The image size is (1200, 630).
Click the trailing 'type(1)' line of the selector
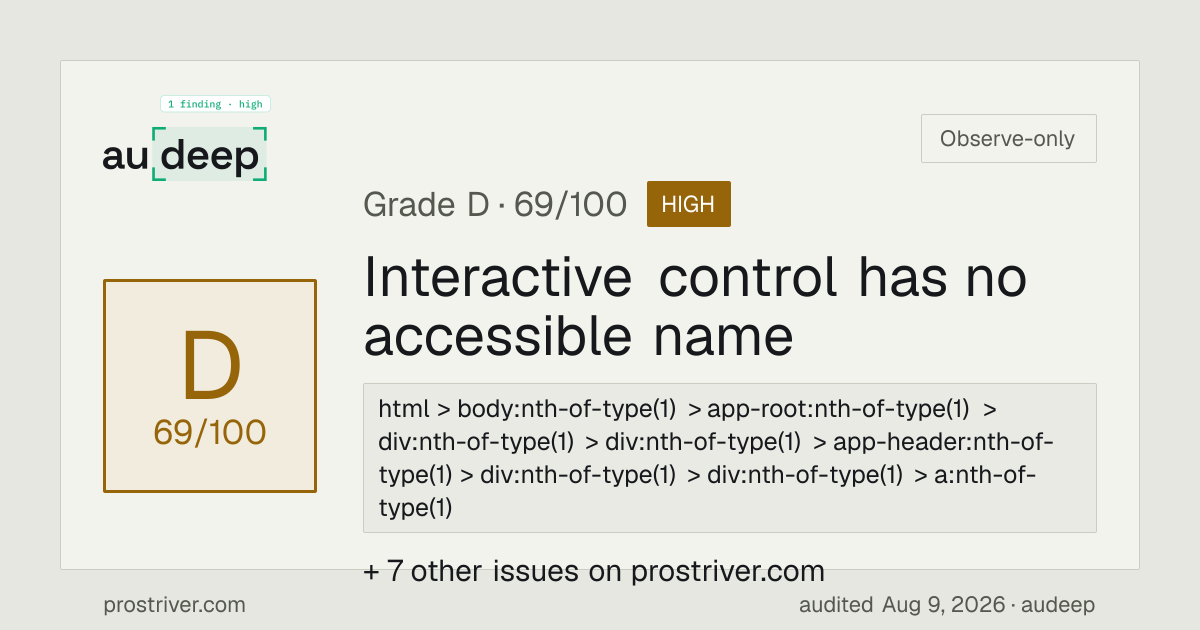click(416, 508)
